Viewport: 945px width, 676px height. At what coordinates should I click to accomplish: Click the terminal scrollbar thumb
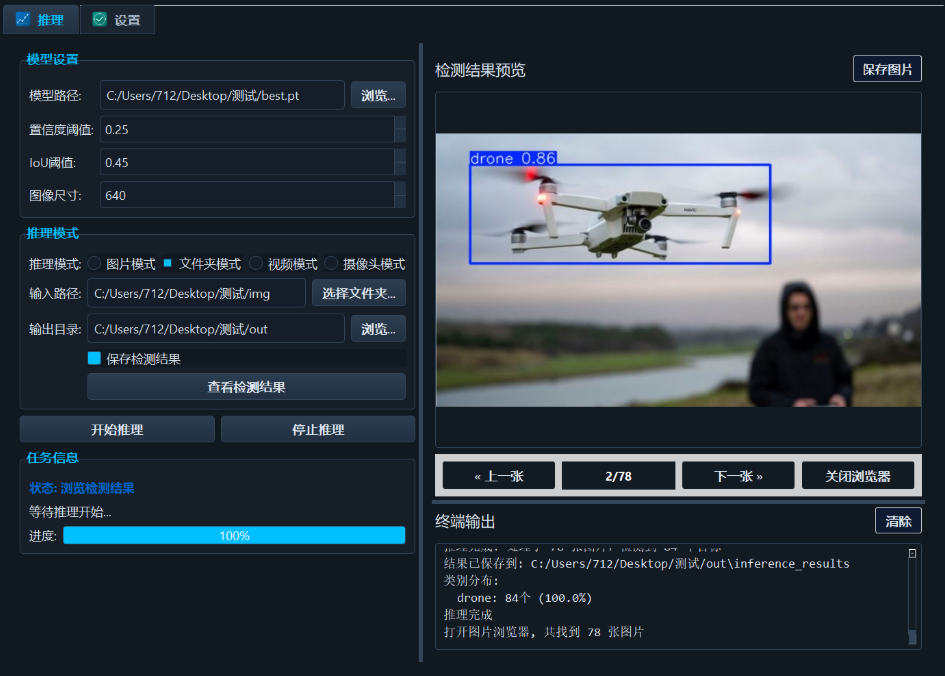click(x=912, y=636)
